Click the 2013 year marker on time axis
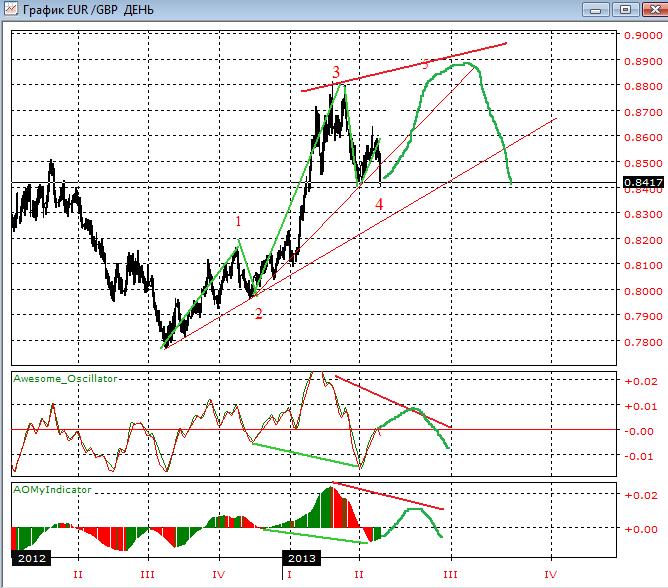668x588 pixels. [302, 558]
